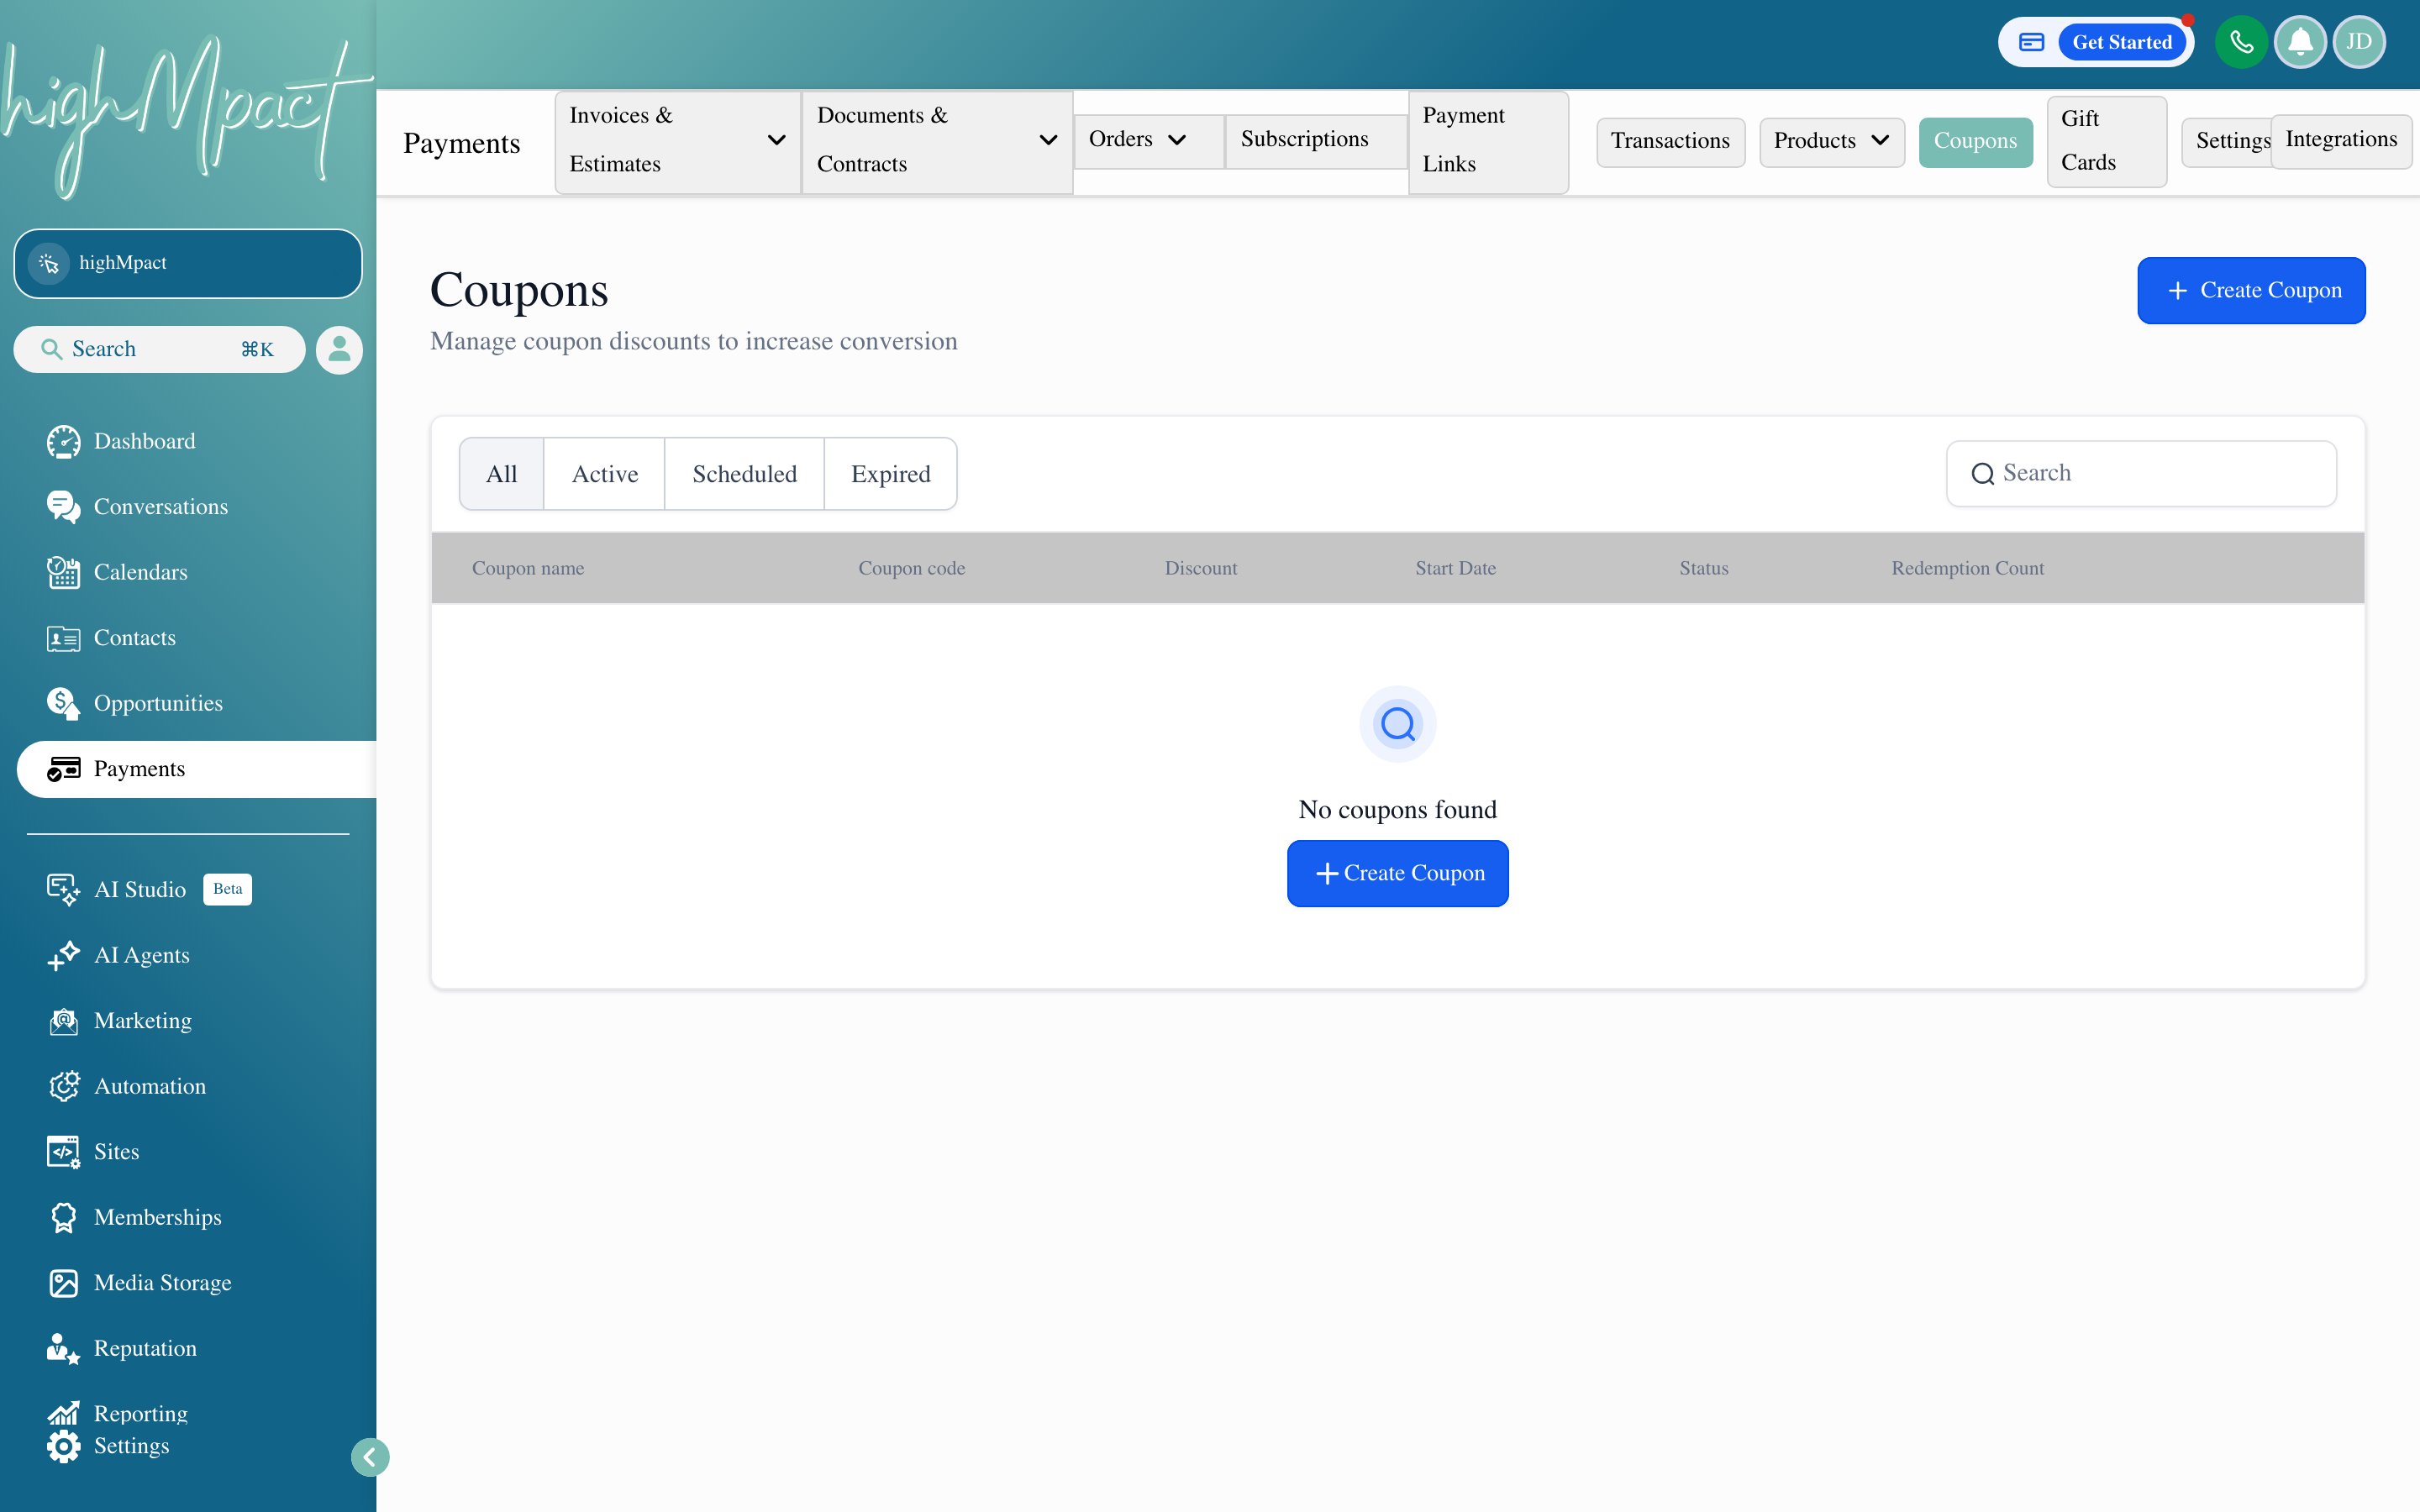Click the Get Started button
Viewport: 2420px width, 1512px height.
(2121, 42)
